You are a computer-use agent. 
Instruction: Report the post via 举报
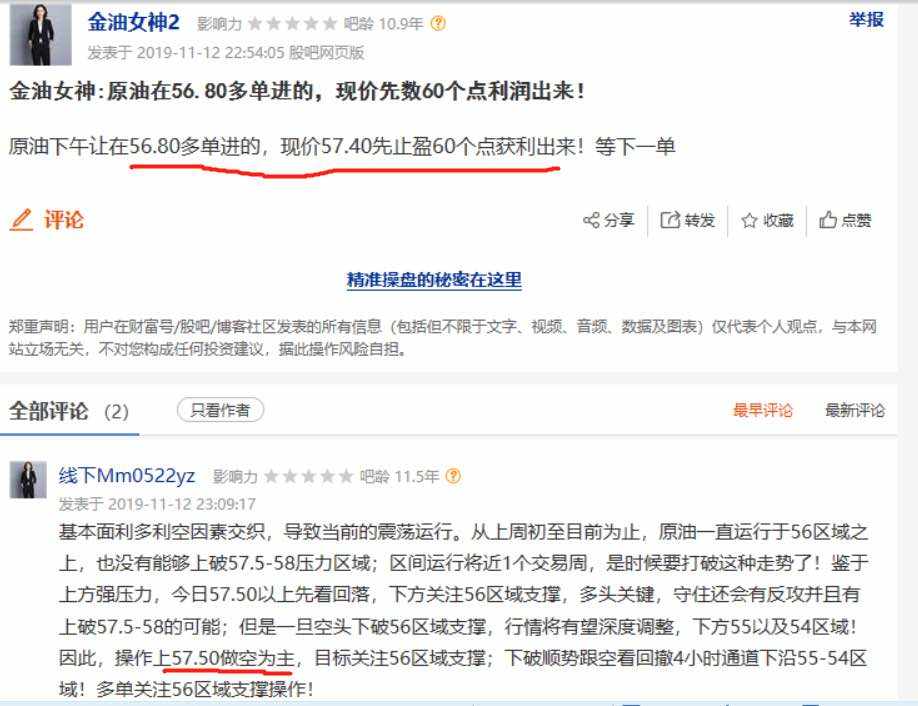[x=866, y=20]
